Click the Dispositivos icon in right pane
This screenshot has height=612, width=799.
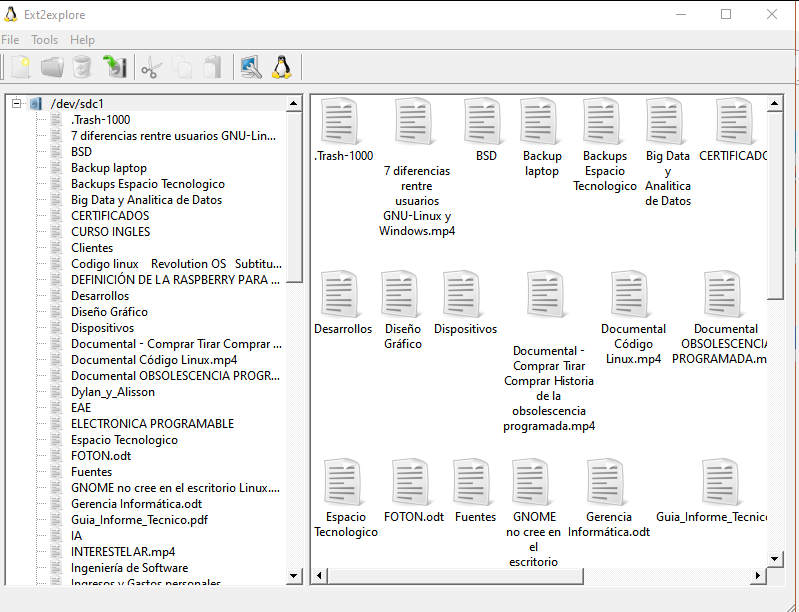click(462, 294)
